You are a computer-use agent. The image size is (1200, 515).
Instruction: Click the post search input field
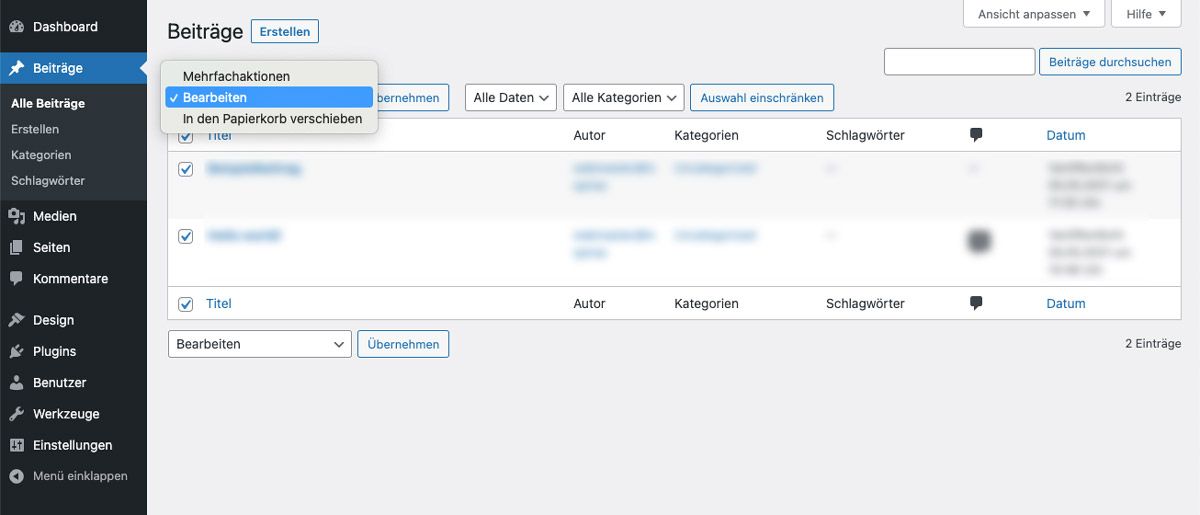[960, 62]
